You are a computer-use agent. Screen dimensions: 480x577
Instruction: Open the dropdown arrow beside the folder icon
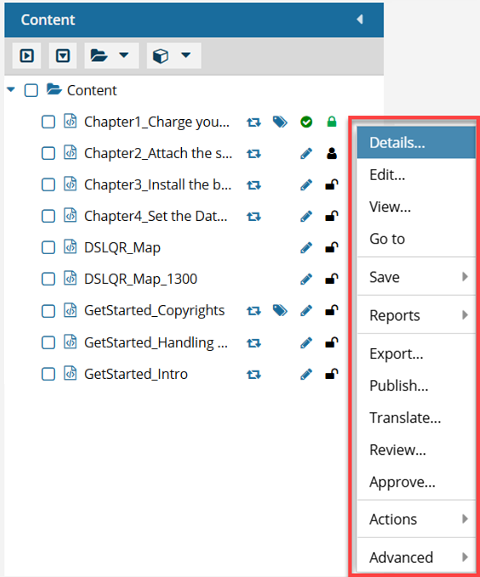pos(124,55)
